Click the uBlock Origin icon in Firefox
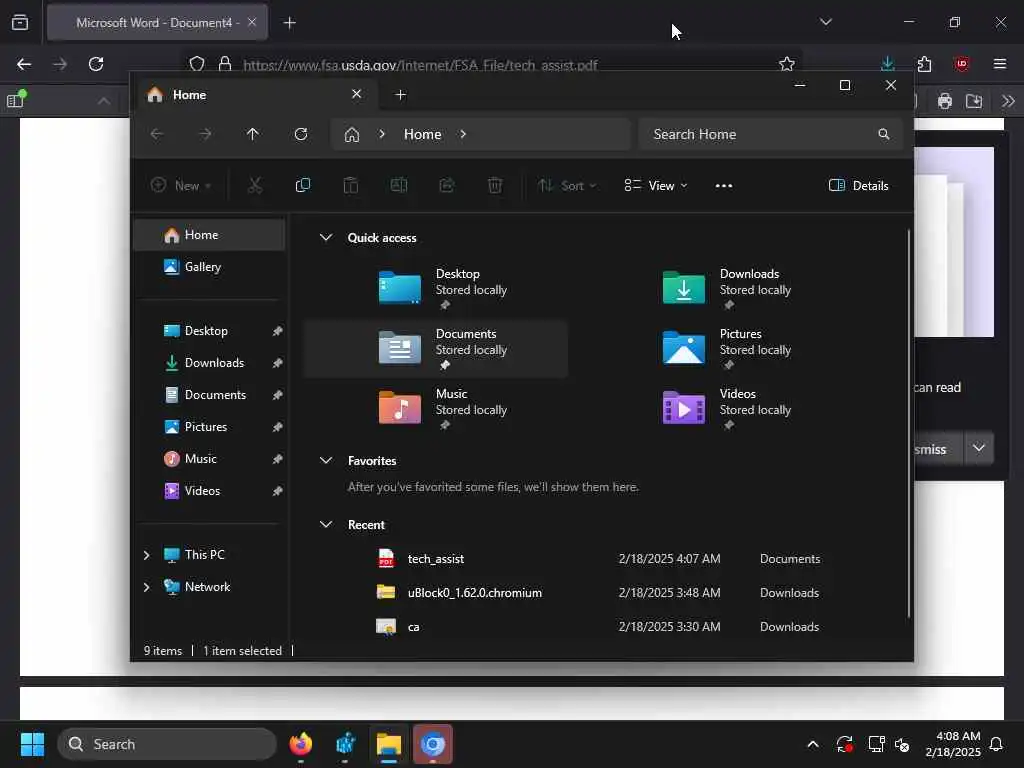 click(962, 64)
